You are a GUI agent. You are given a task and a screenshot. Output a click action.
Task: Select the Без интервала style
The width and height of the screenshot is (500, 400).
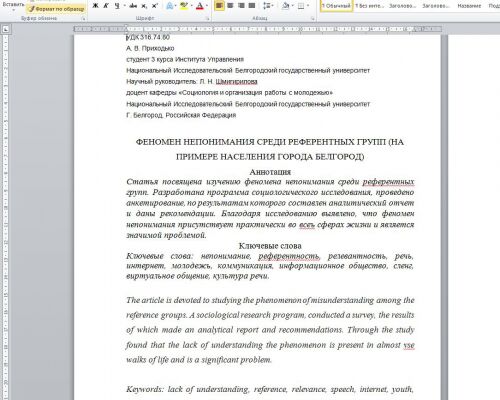[369, 6]
